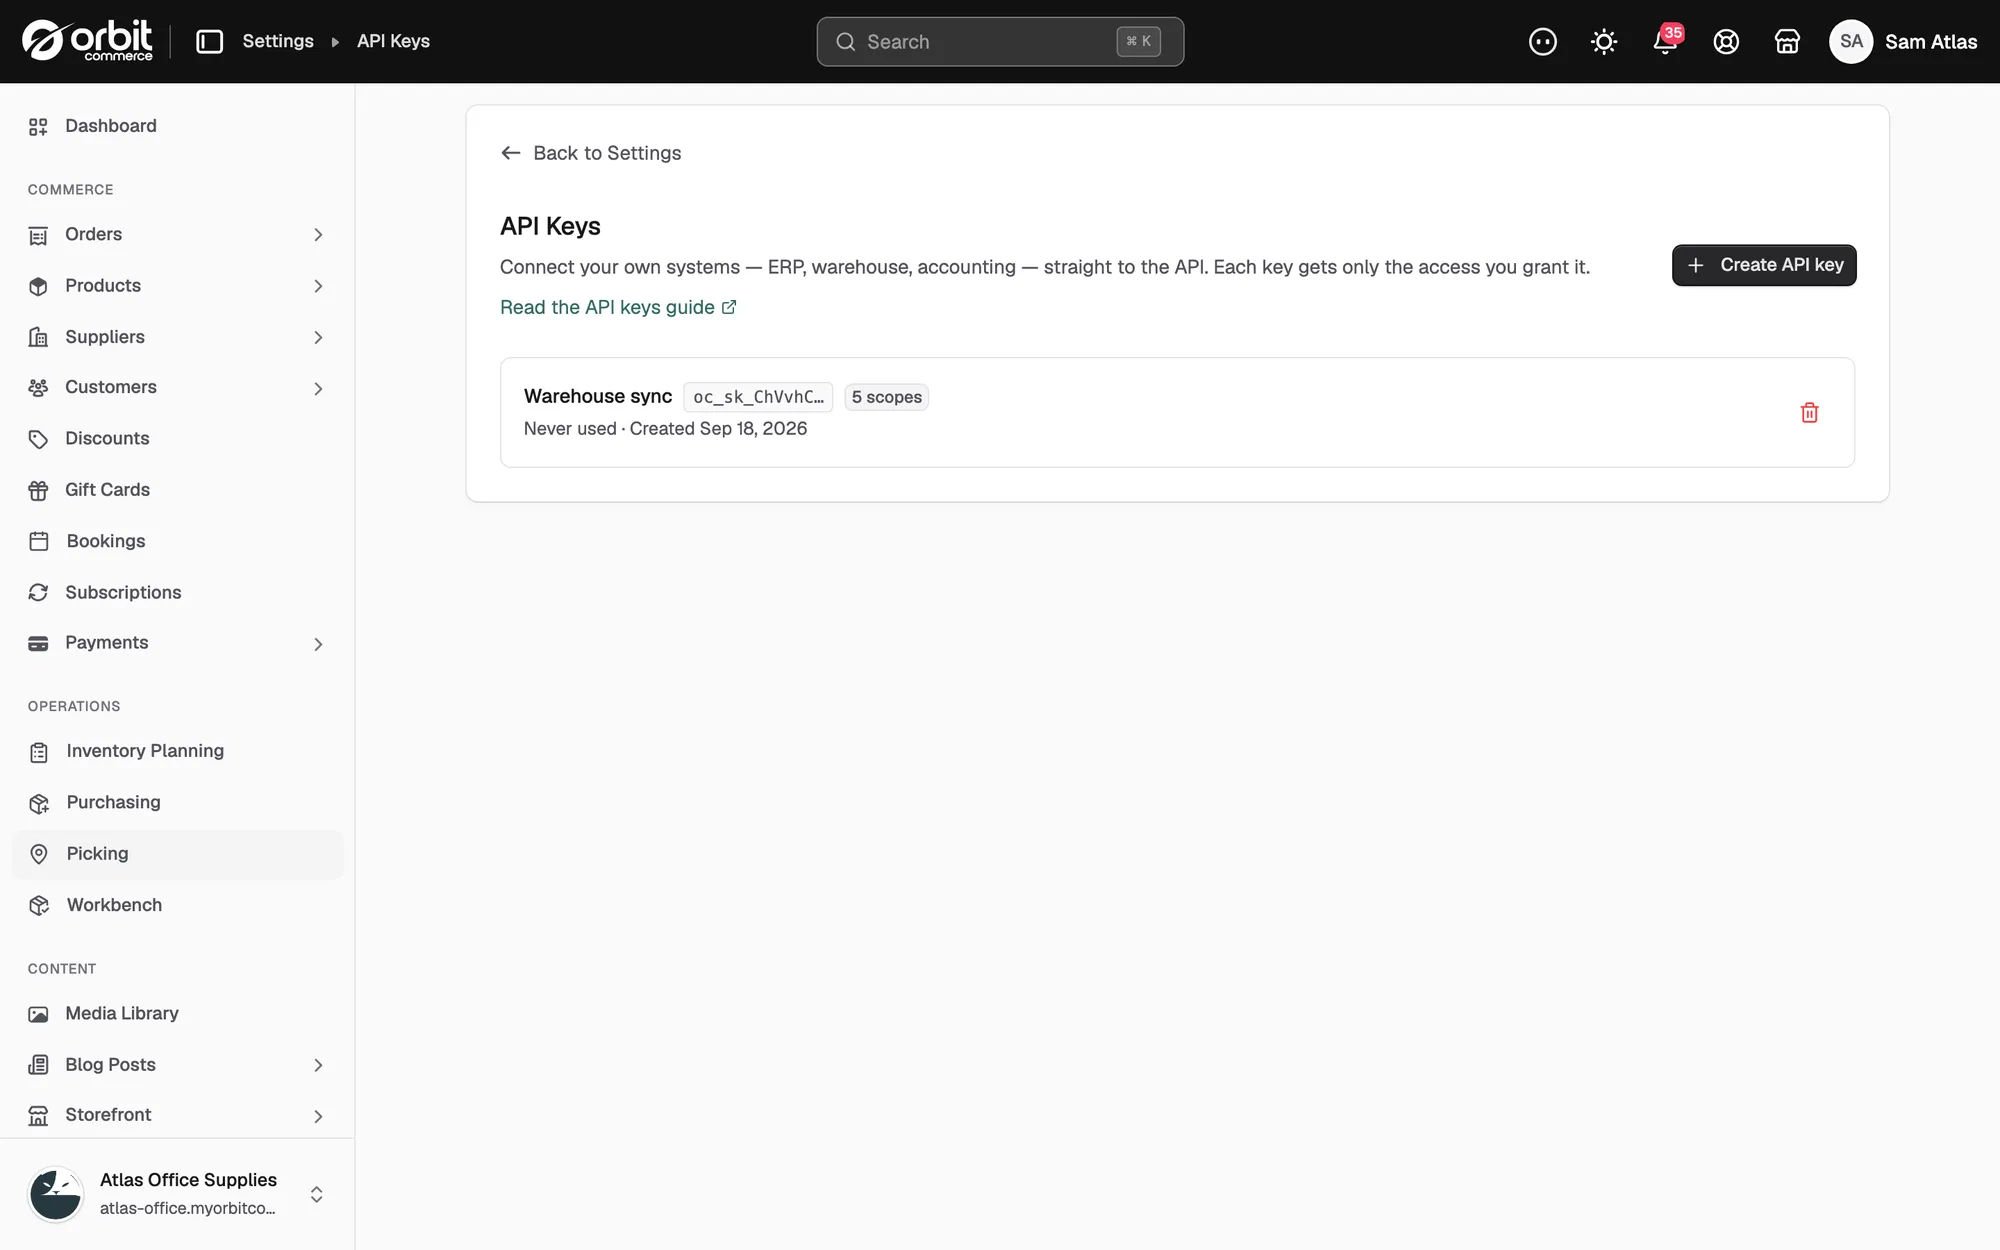Open the Atlas Office Supplies store switcher
The height and width of the screenshot is (1250, 2000).
[x=177, y=1194]
